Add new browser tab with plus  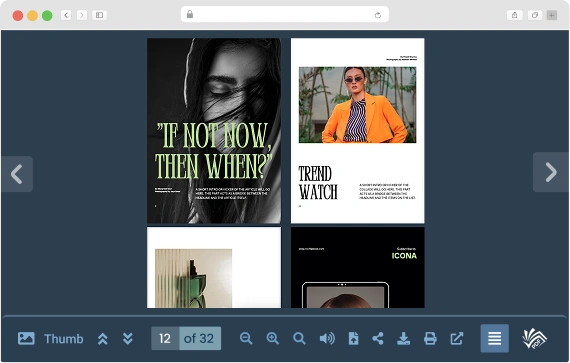(x=552, y=15)
